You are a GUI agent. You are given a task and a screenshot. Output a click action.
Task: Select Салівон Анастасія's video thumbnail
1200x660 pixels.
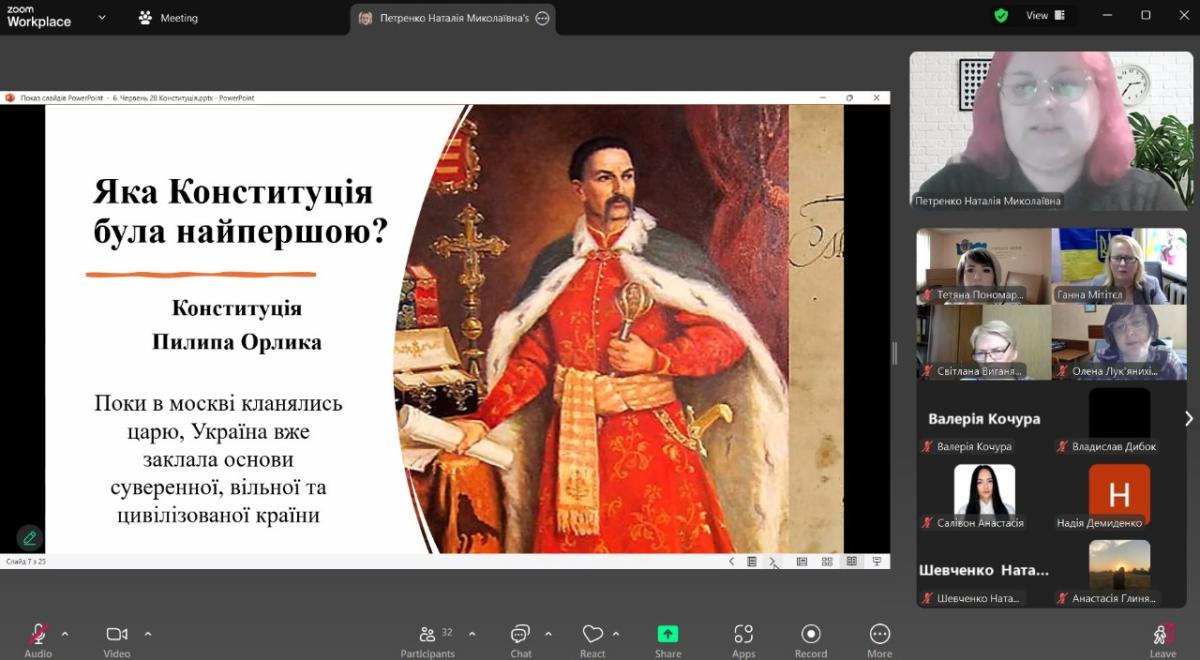coord(984,496)
